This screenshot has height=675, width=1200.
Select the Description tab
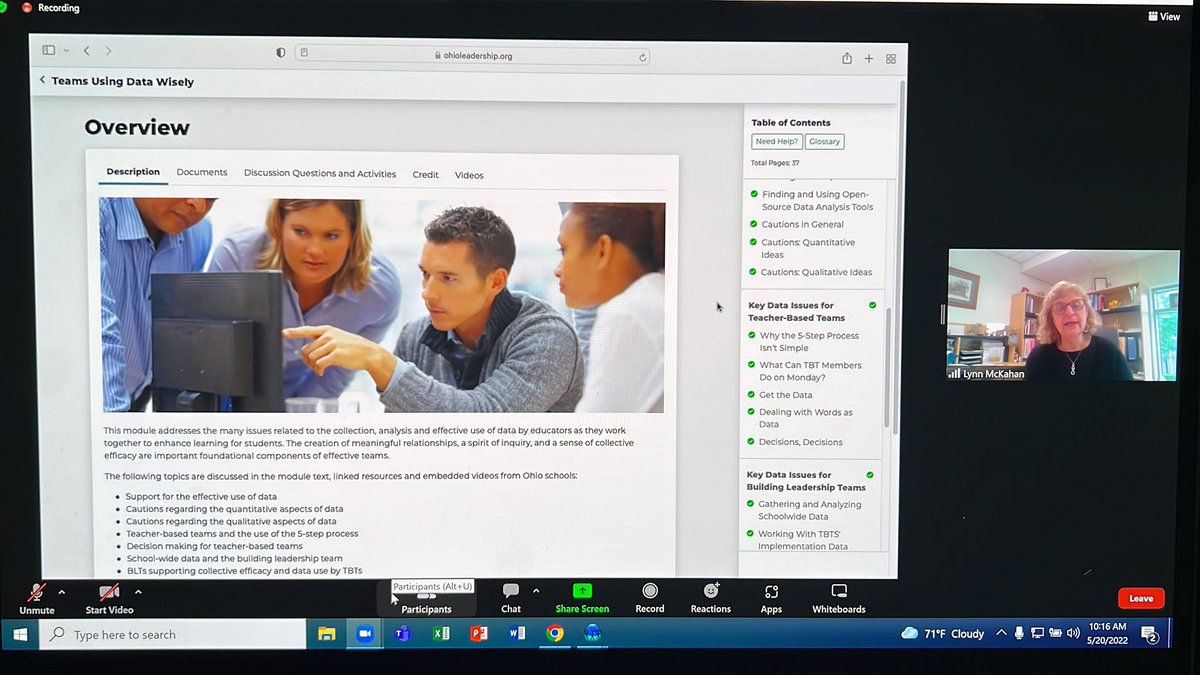point(133,172)
